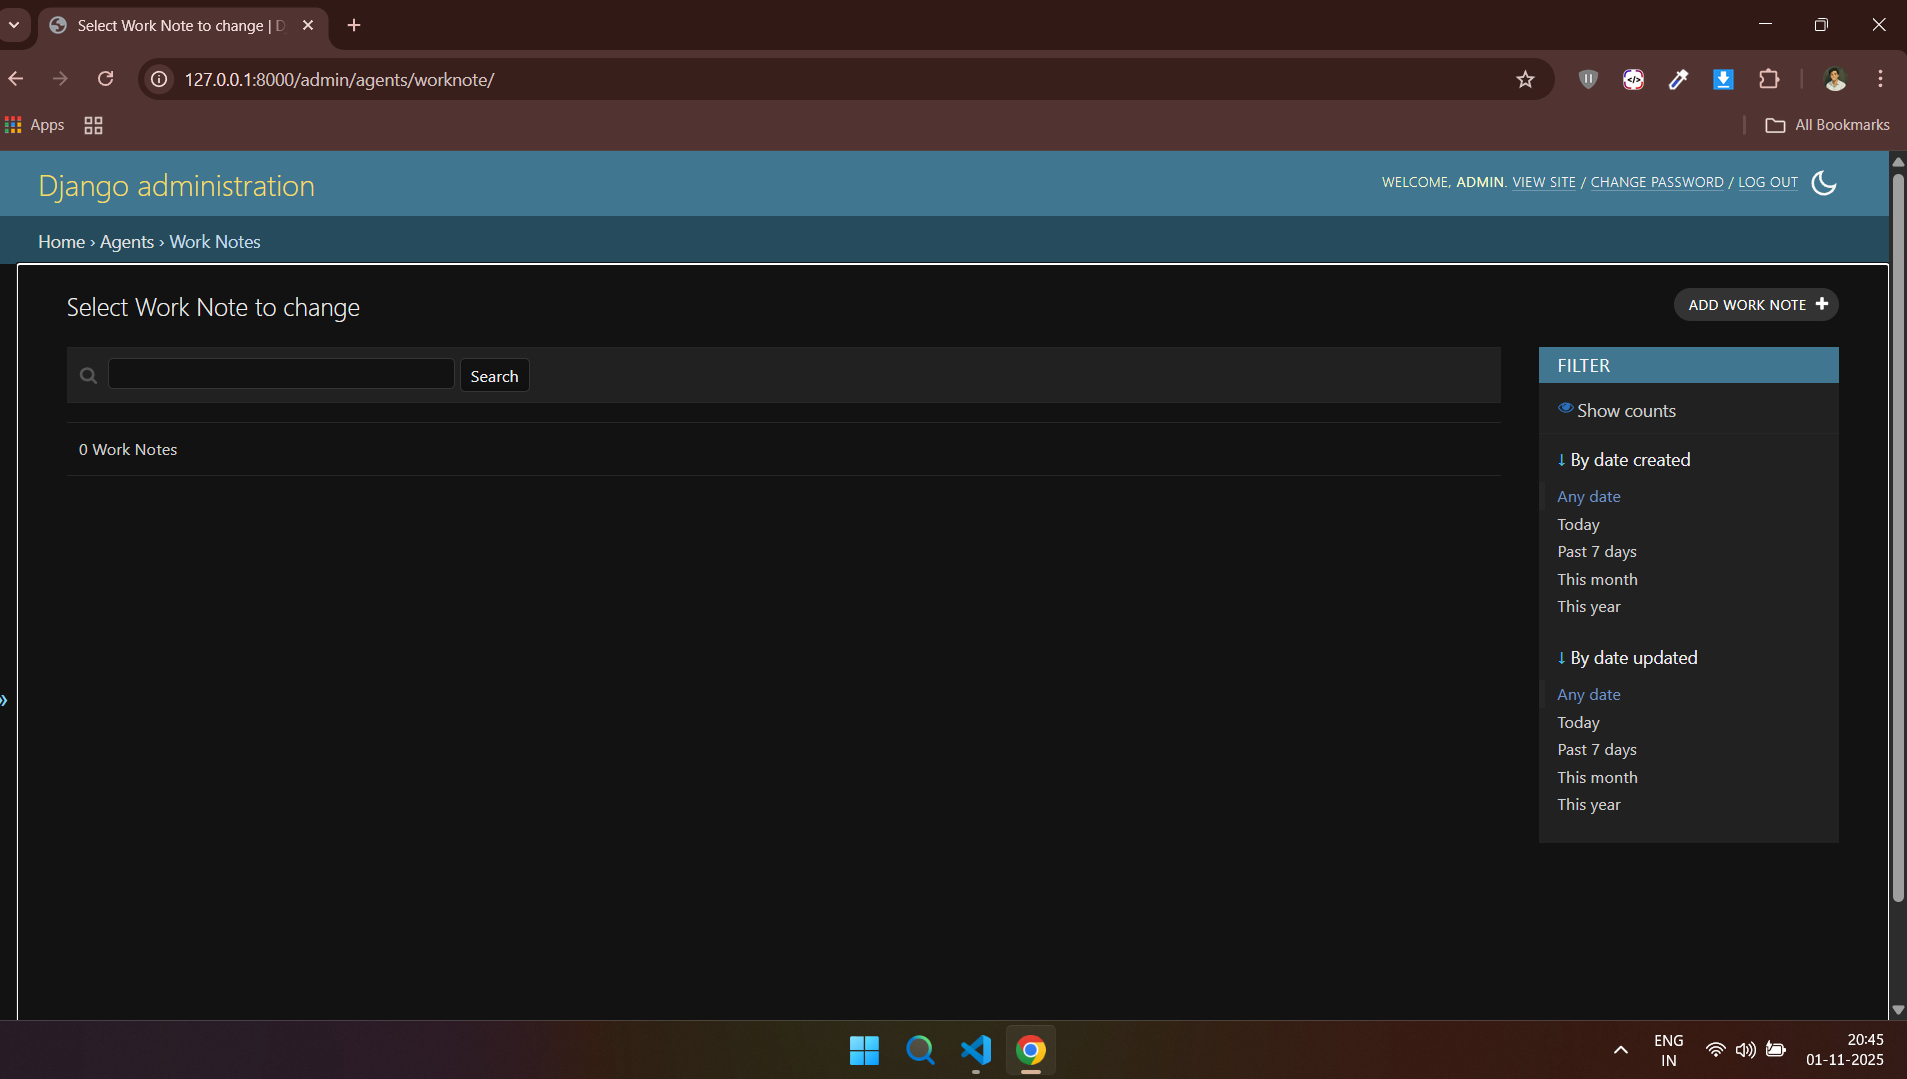Go to Agents breadcrumb
The width and height of the screenshot is (1907, 1079).
click(x=127, y=242)
